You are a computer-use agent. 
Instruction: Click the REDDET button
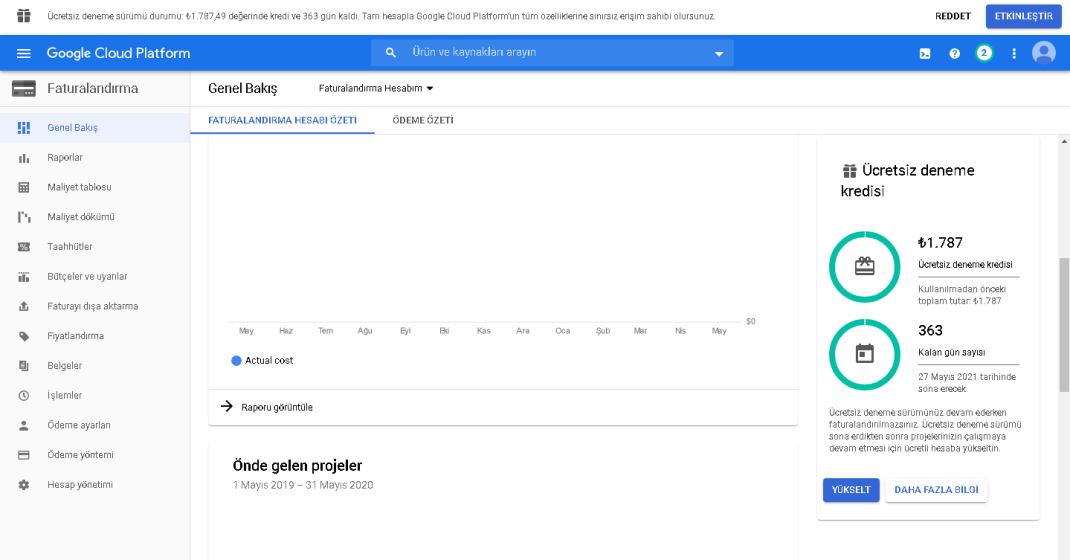tap(953, 16)
